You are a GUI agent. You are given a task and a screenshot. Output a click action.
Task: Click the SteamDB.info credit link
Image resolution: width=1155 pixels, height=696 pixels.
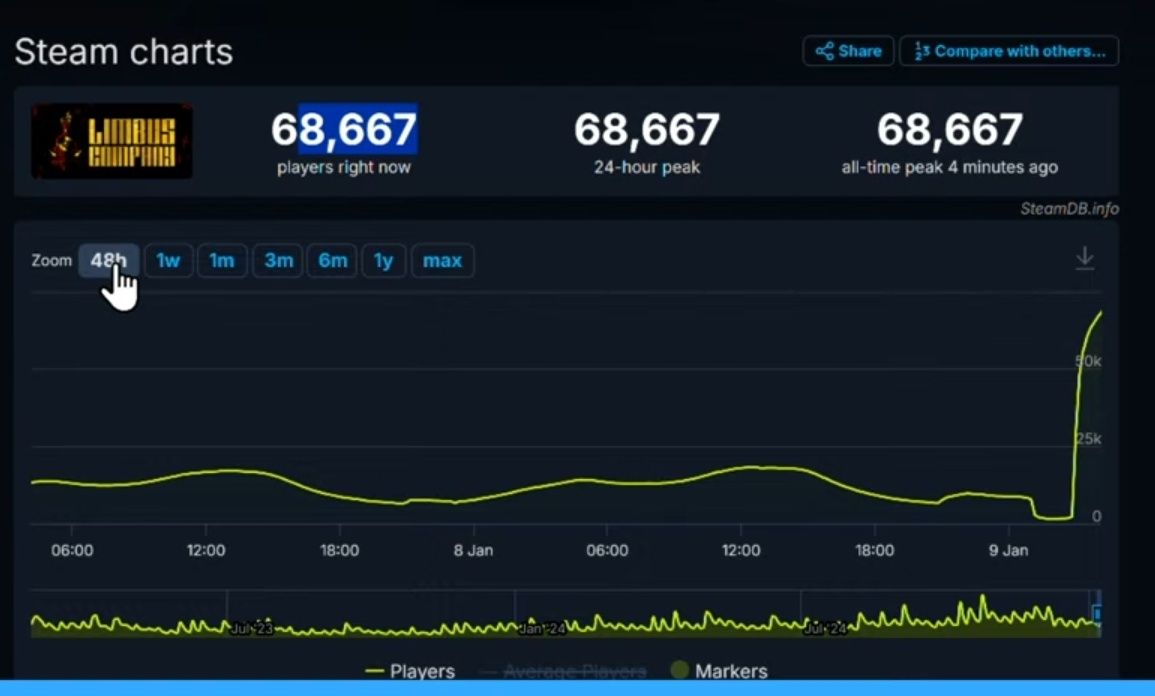coord(1069,208)
